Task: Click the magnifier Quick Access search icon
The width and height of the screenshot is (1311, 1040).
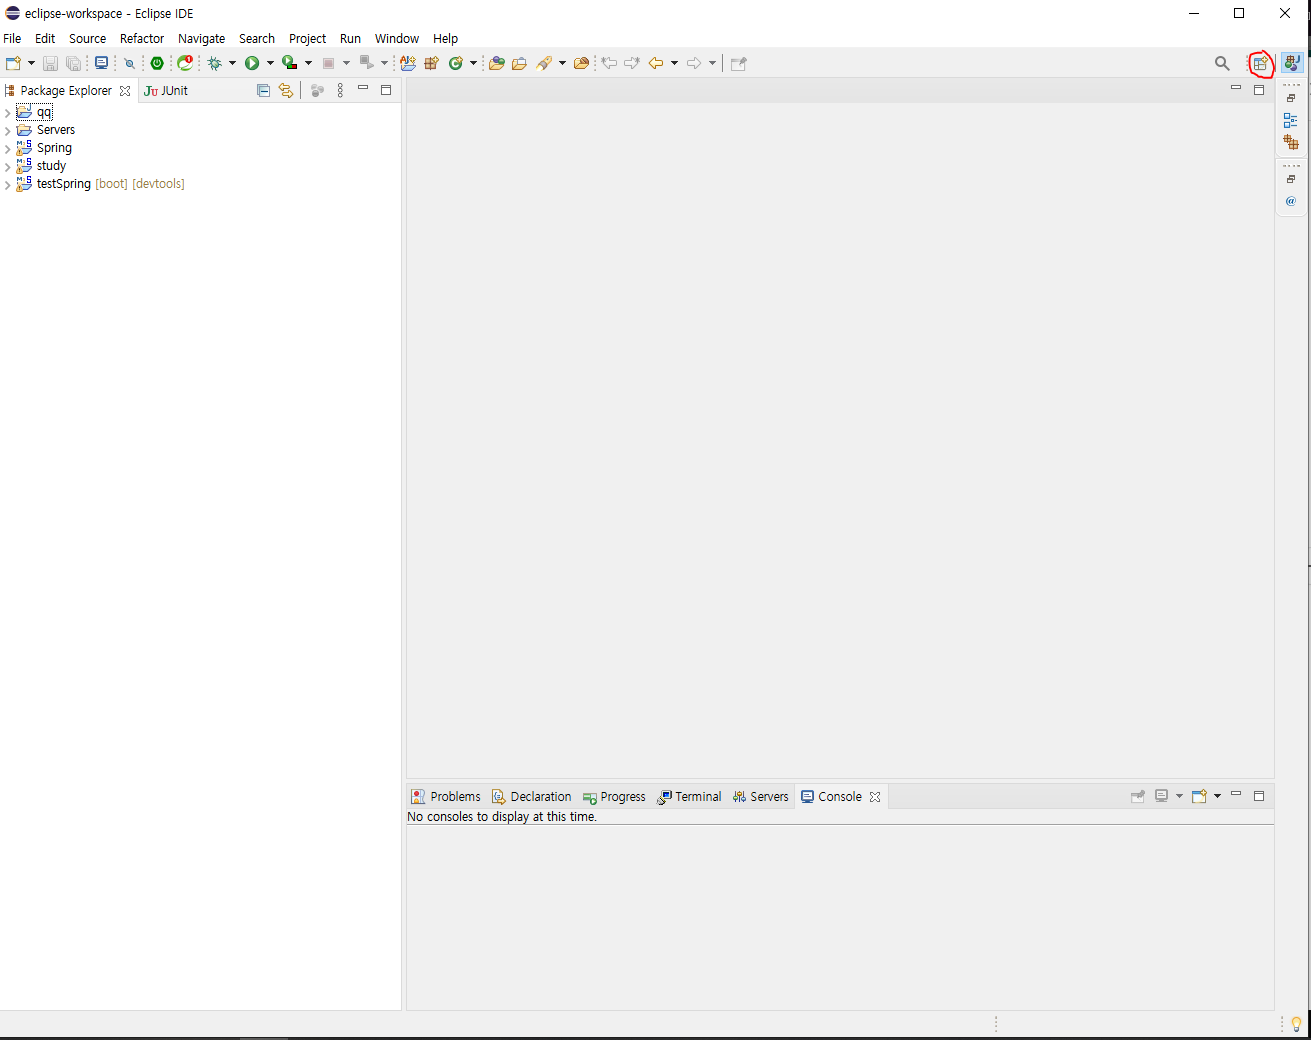Action: click(x=1222, y=63)
